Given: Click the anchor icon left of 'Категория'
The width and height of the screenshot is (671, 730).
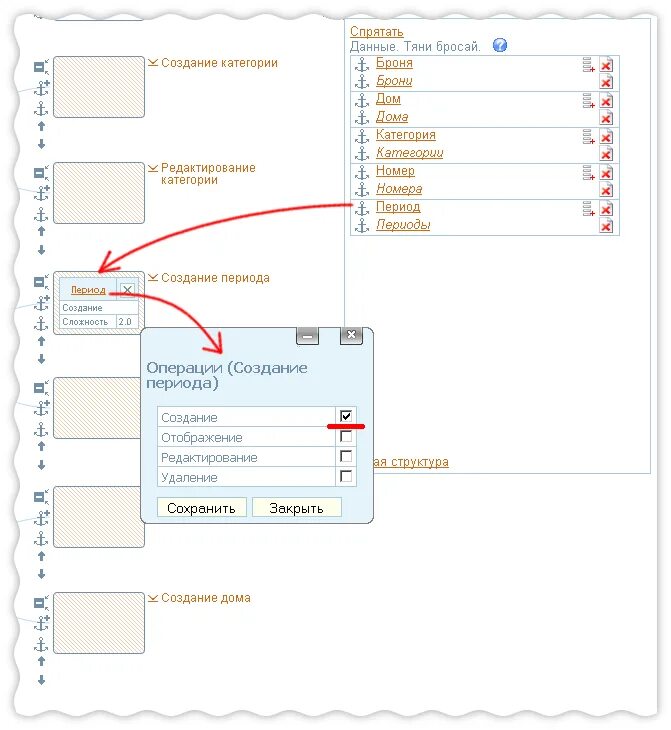Looking at the screenshot, I should pos(362,135).
